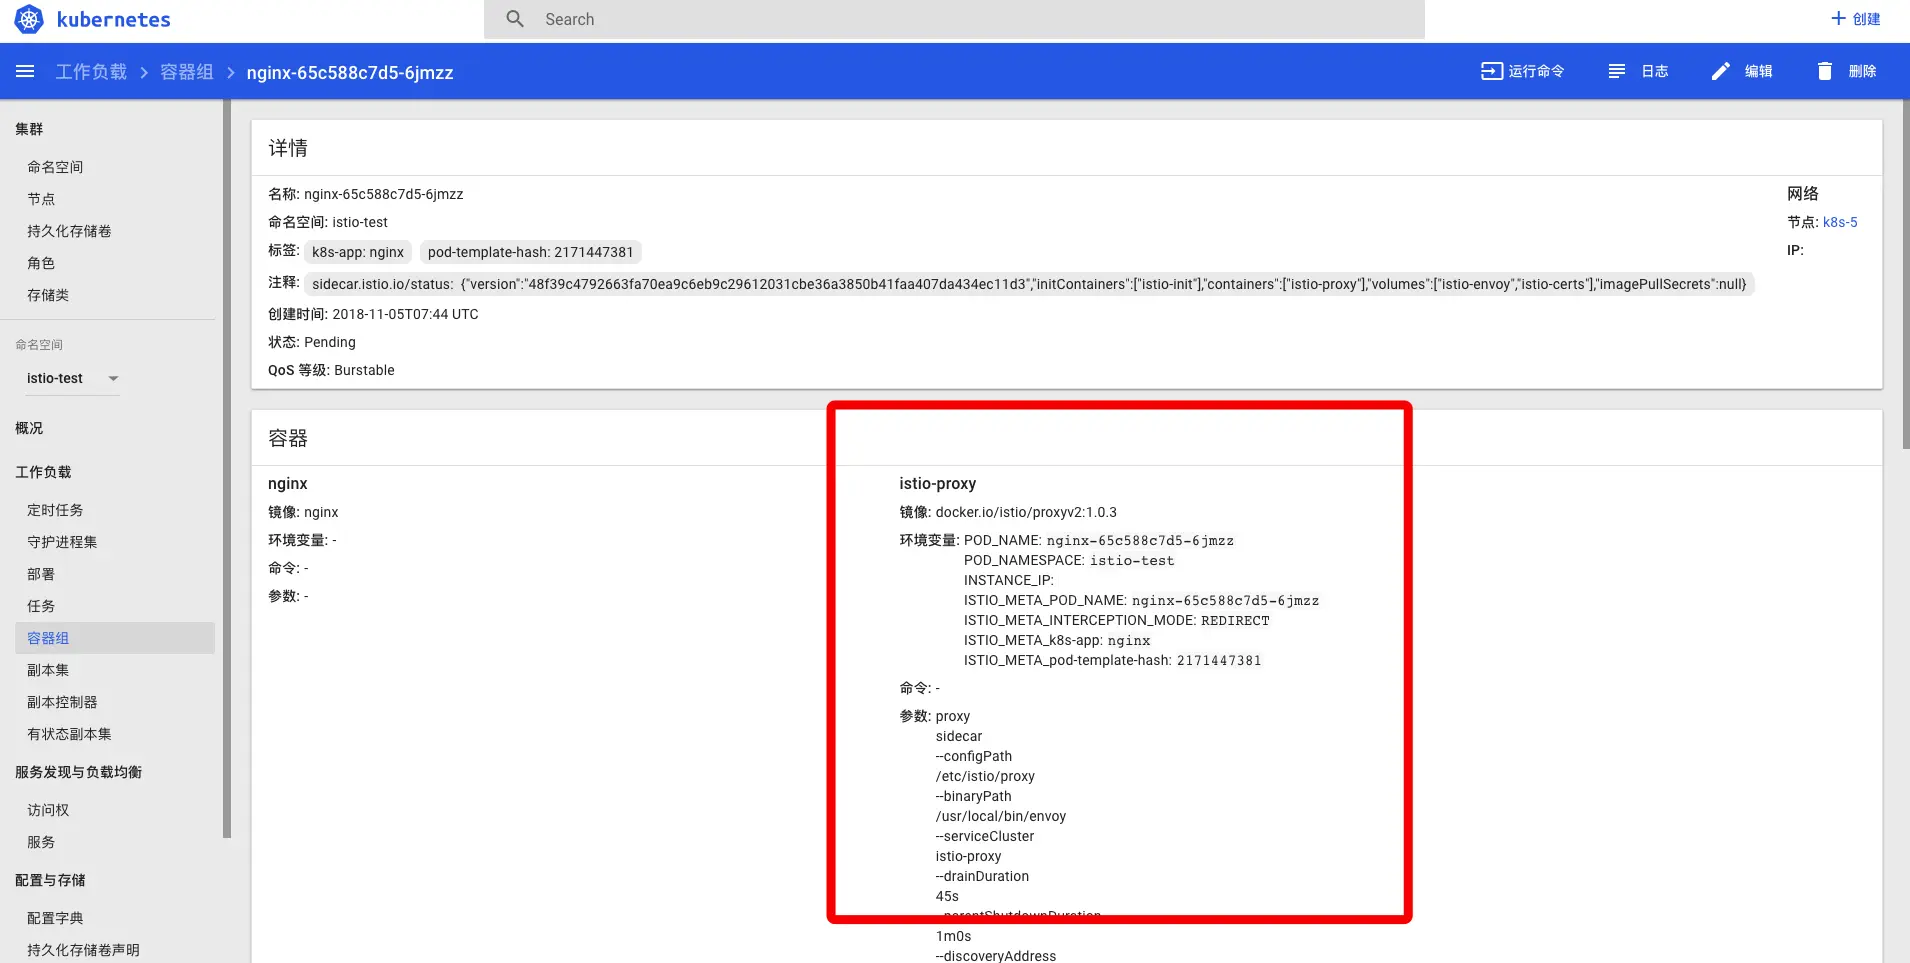Image resolution: width=1910 pixels, height=963 pixels.
Task: Open 命名空间 in the sidebar
Action: [55, 167]
